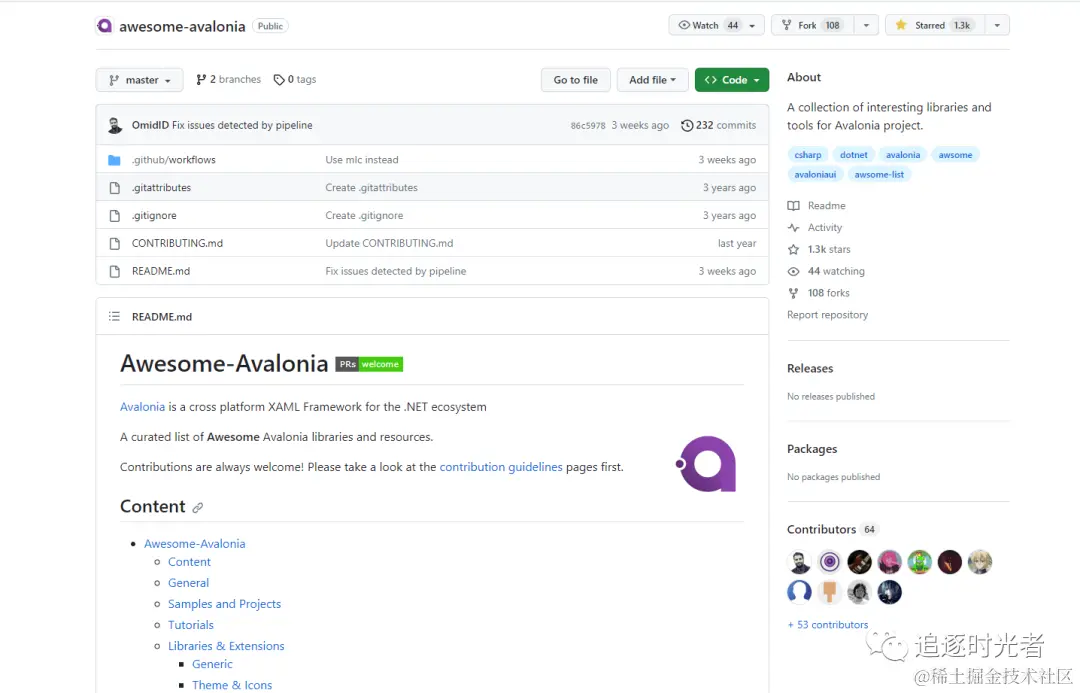Open the README.md file in file list
The image size is (1080, 693).
[161, 271]
